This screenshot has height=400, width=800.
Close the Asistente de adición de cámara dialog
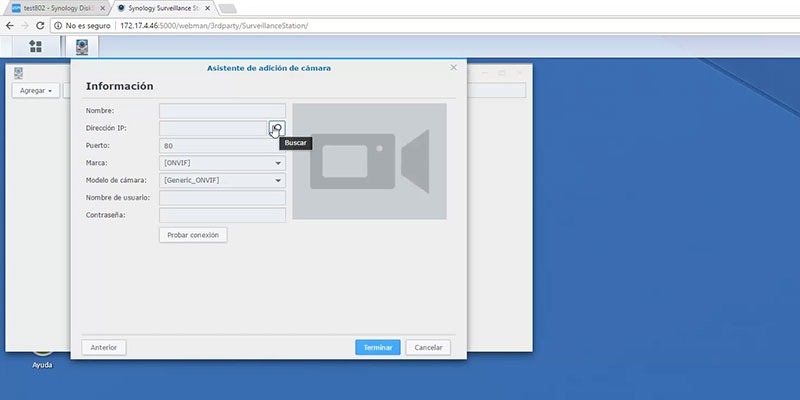(x=454, y=67)
